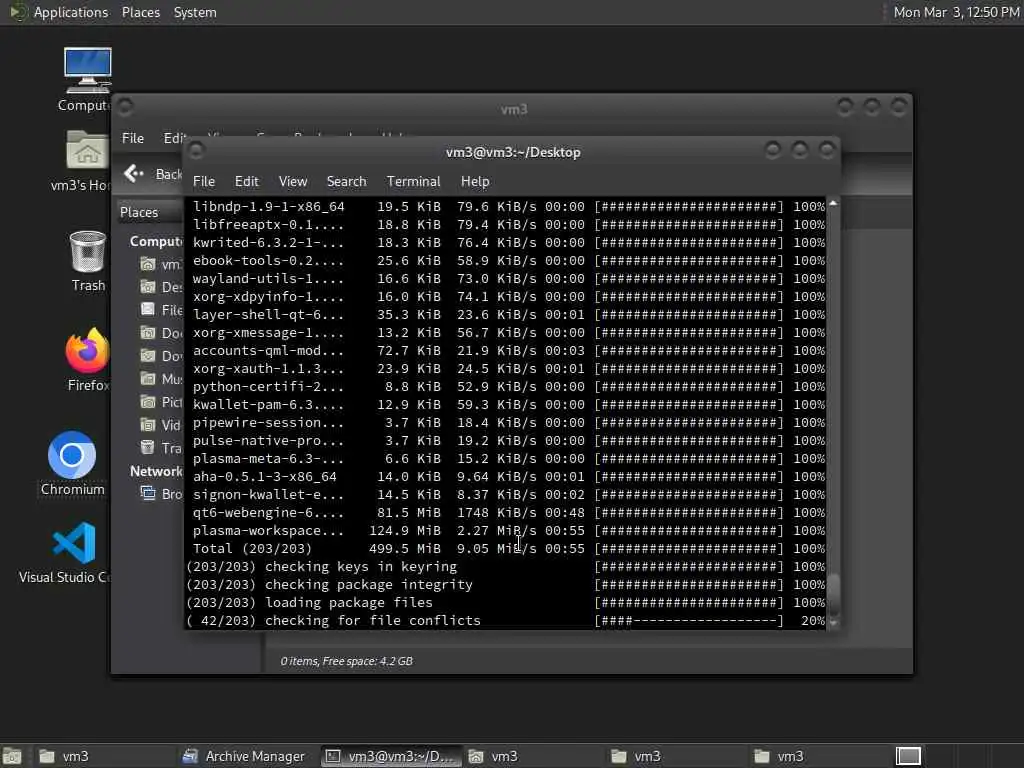Open the System panel menu

(195, 12)
